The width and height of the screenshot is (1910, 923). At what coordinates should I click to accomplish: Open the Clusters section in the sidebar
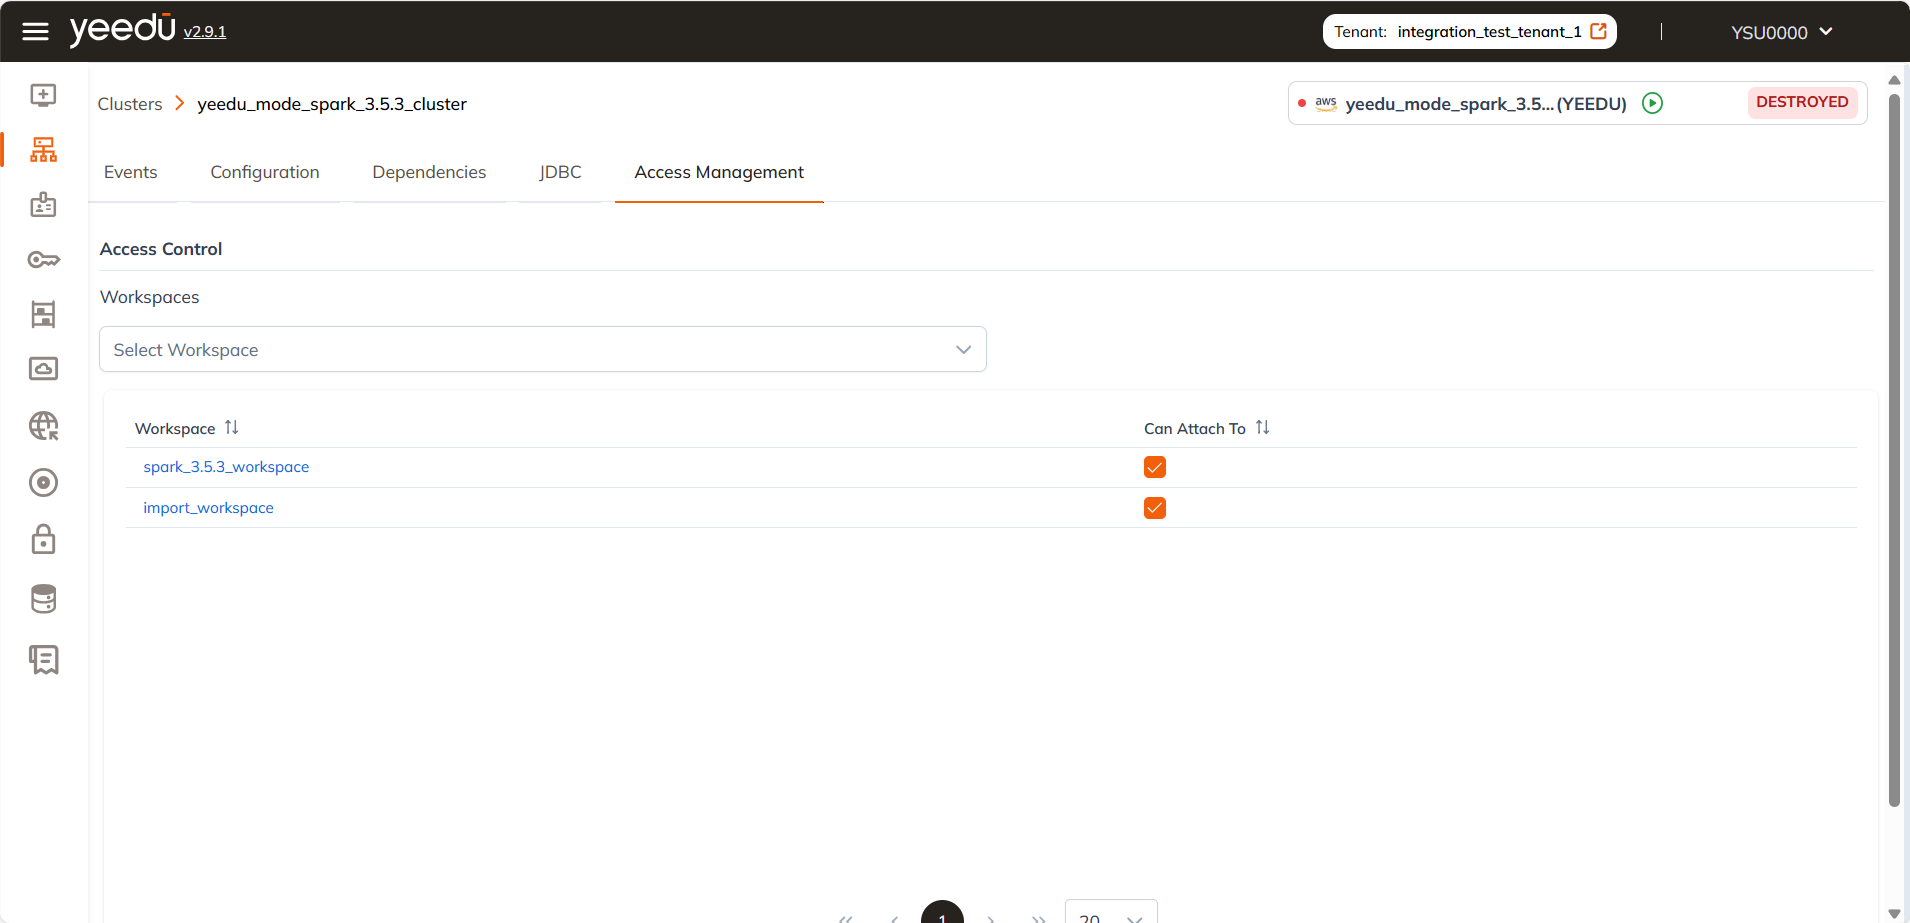coord(42,149)
